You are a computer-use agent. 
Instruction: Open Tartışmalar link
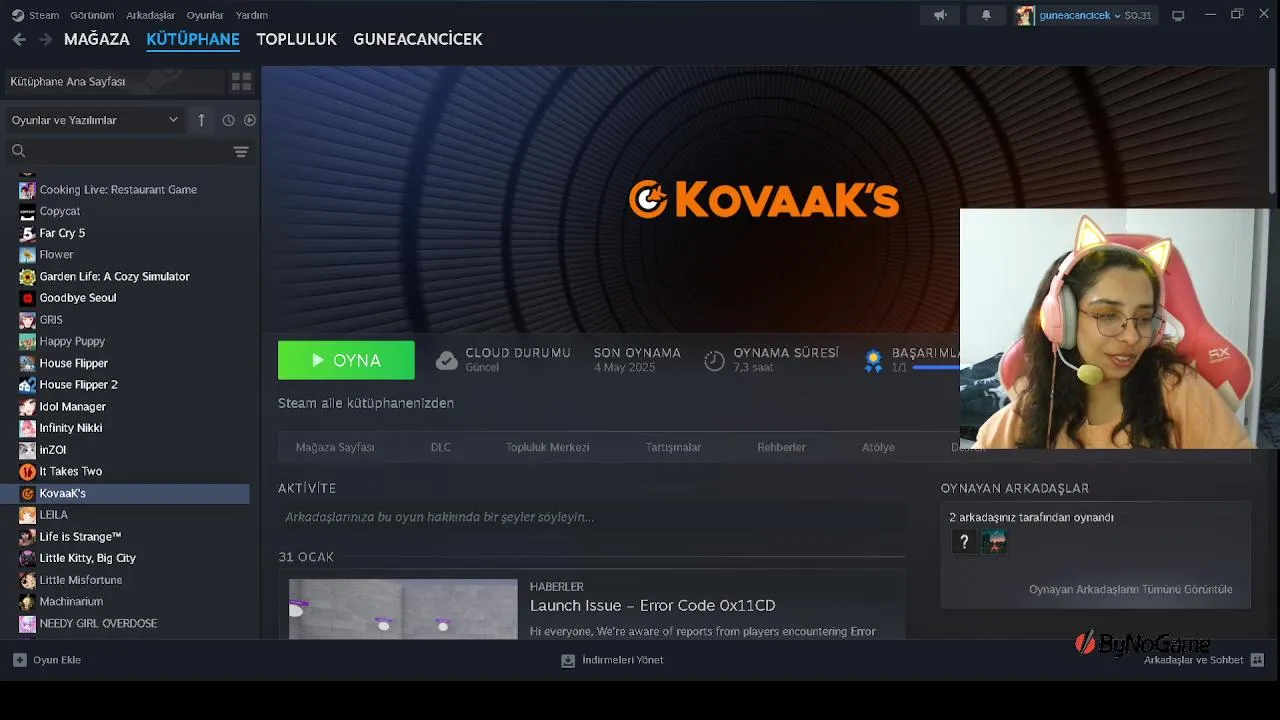point(673,447)
